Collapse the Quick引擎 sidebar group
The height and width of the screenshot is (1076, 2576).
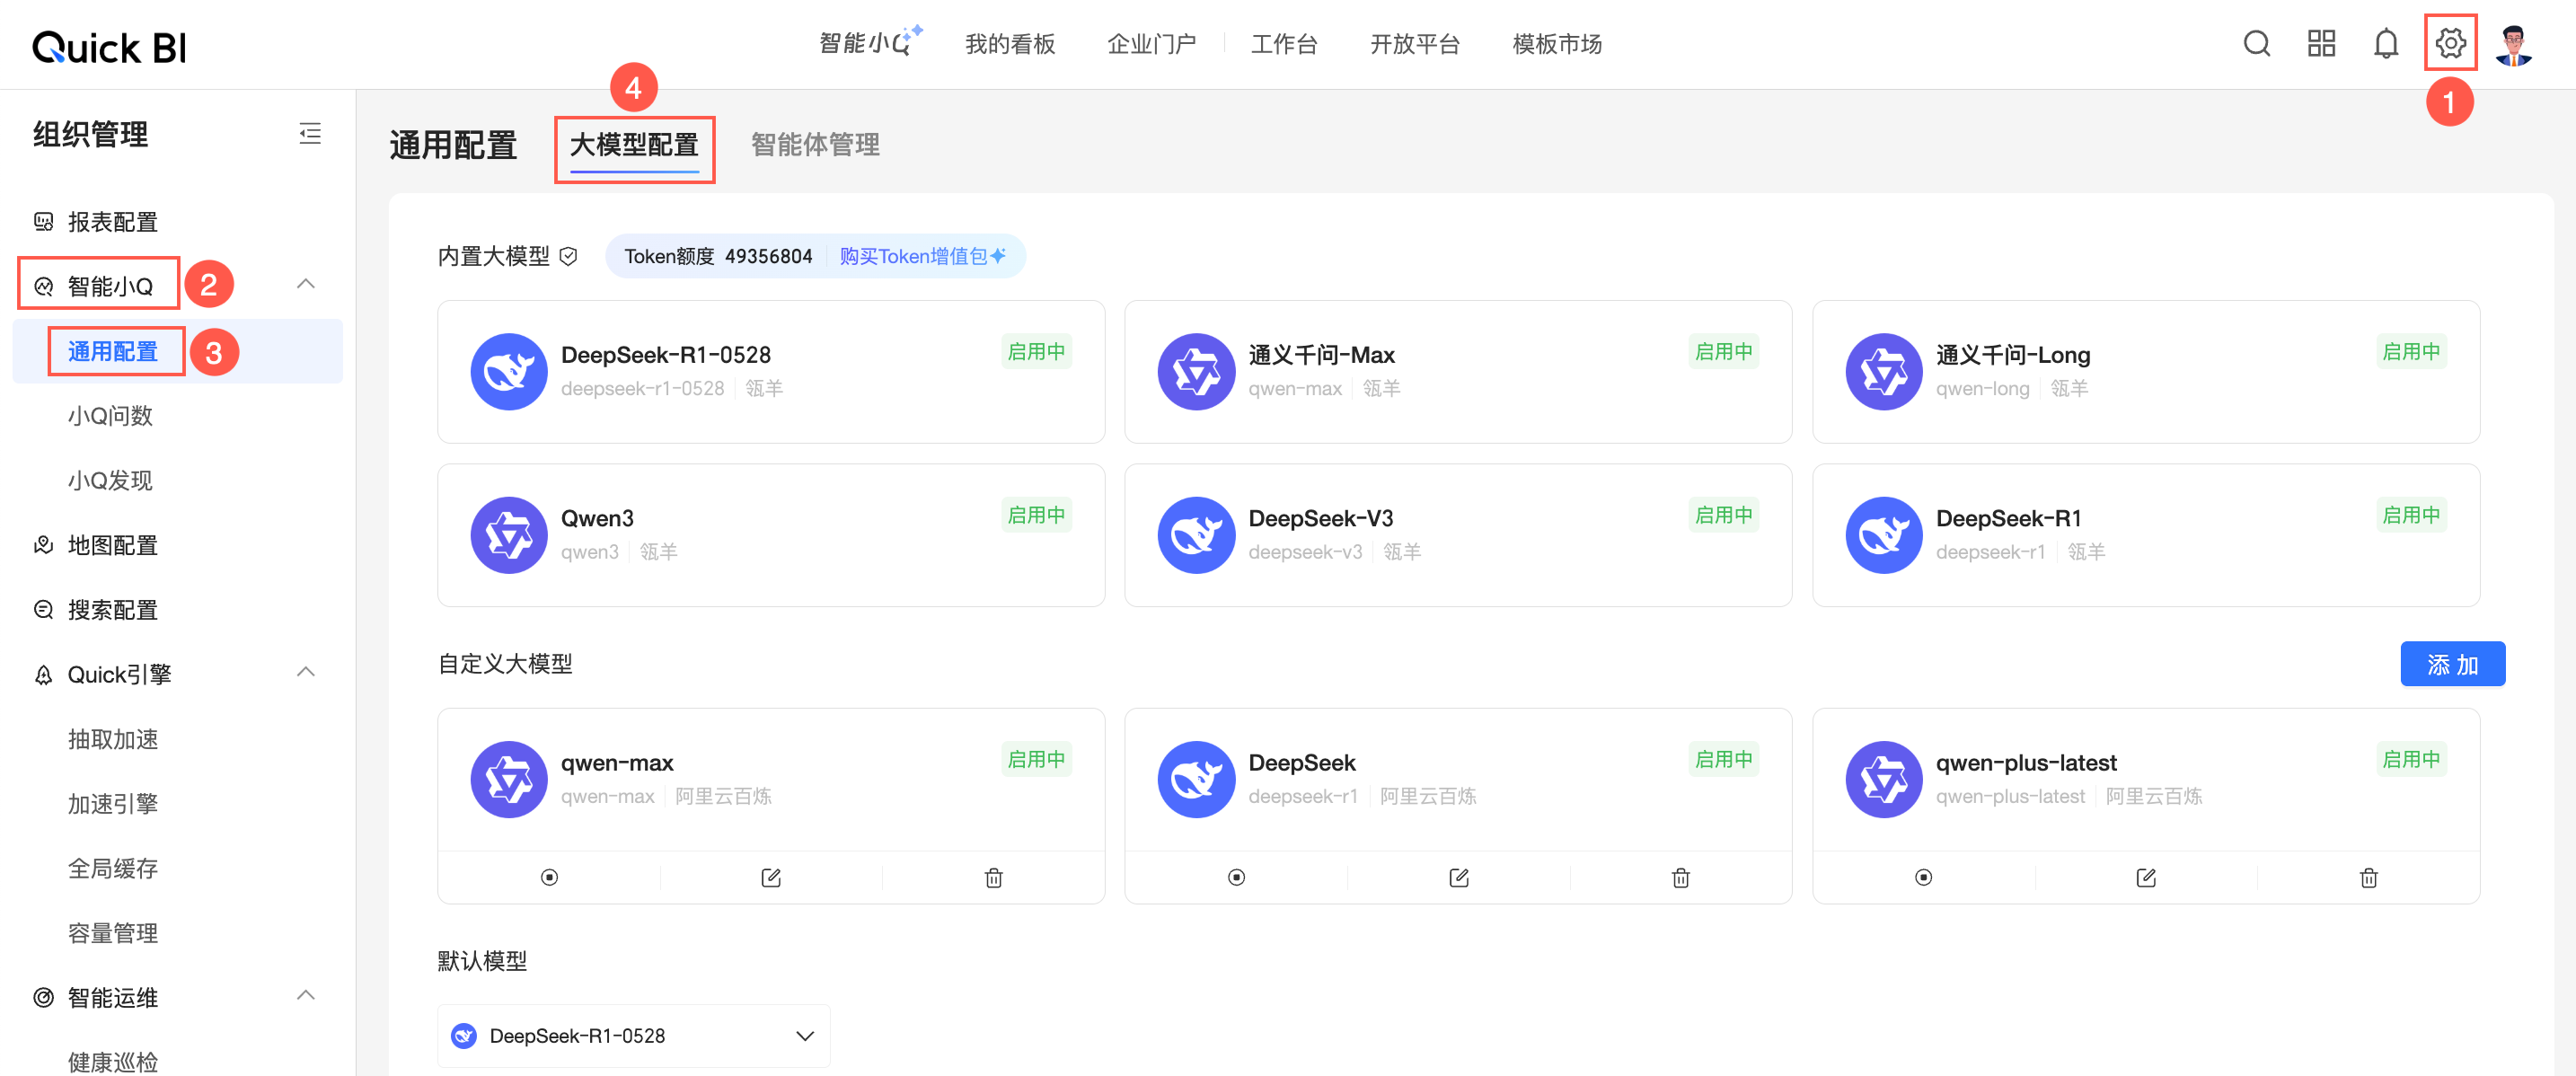point(306,672)
